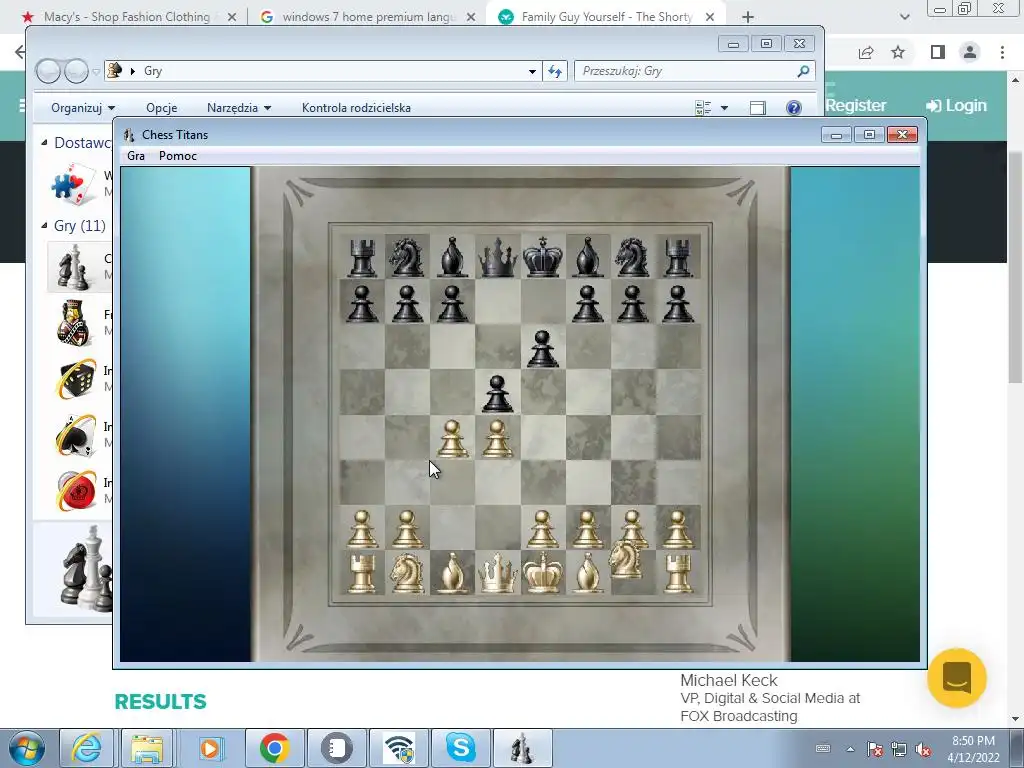Click the search magnifier icon in Gry window

pos(803,71)
